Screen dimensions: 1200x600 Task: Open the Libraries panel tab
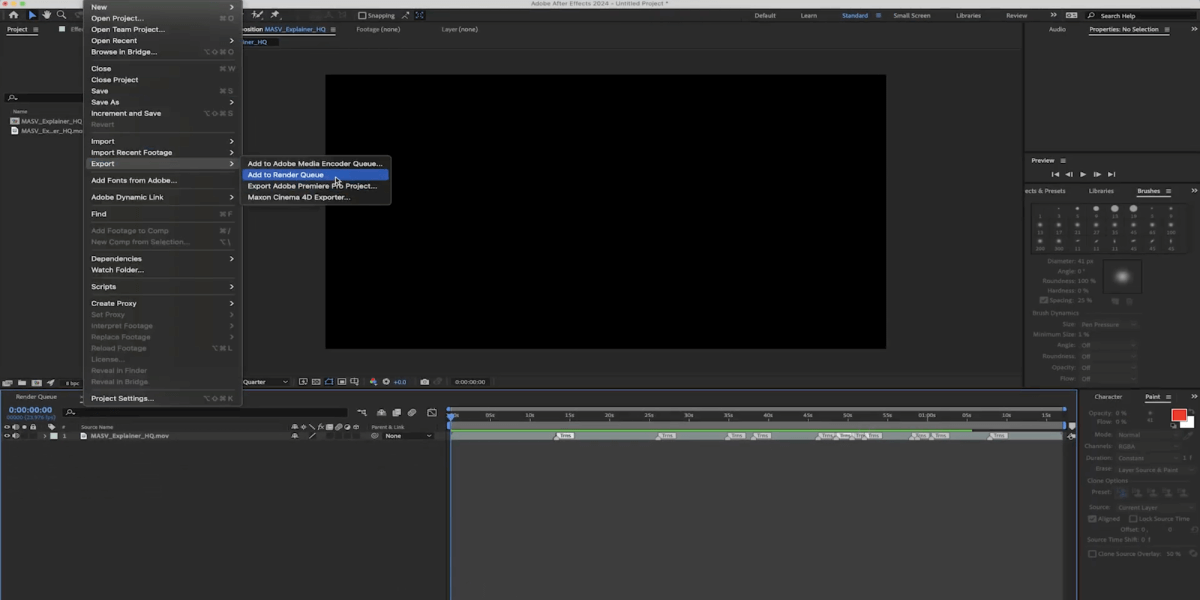point(1101,191)
